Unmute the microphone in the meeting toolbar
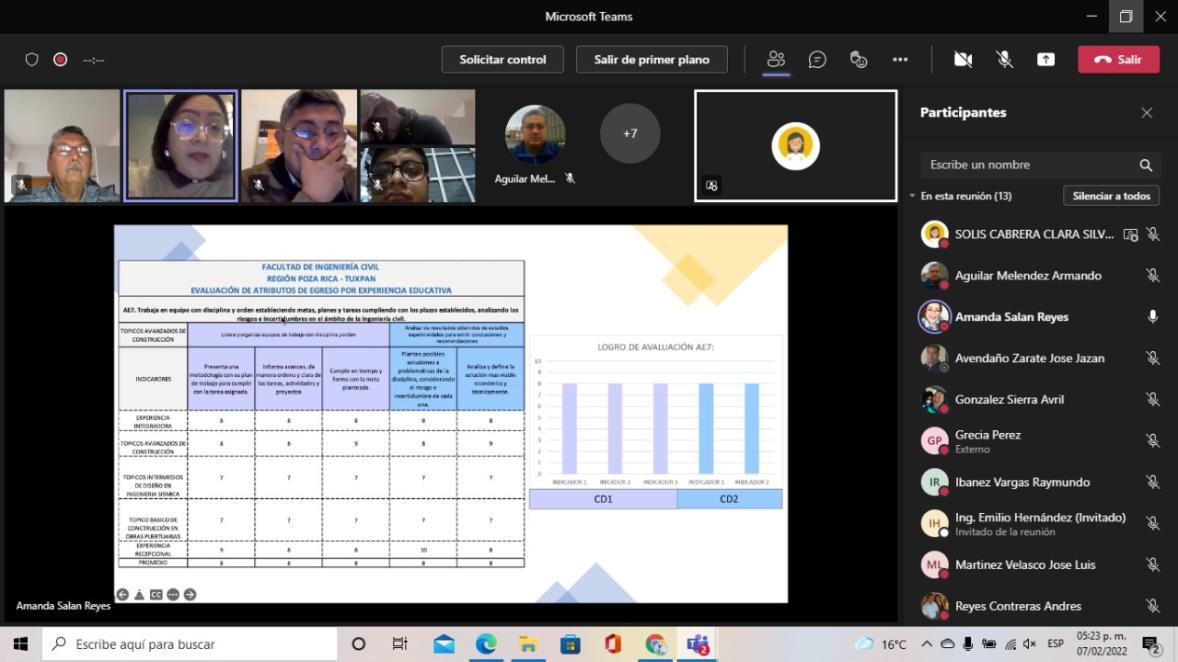This screenshot has height=662, width=1178. click(x=1004, y=60)
